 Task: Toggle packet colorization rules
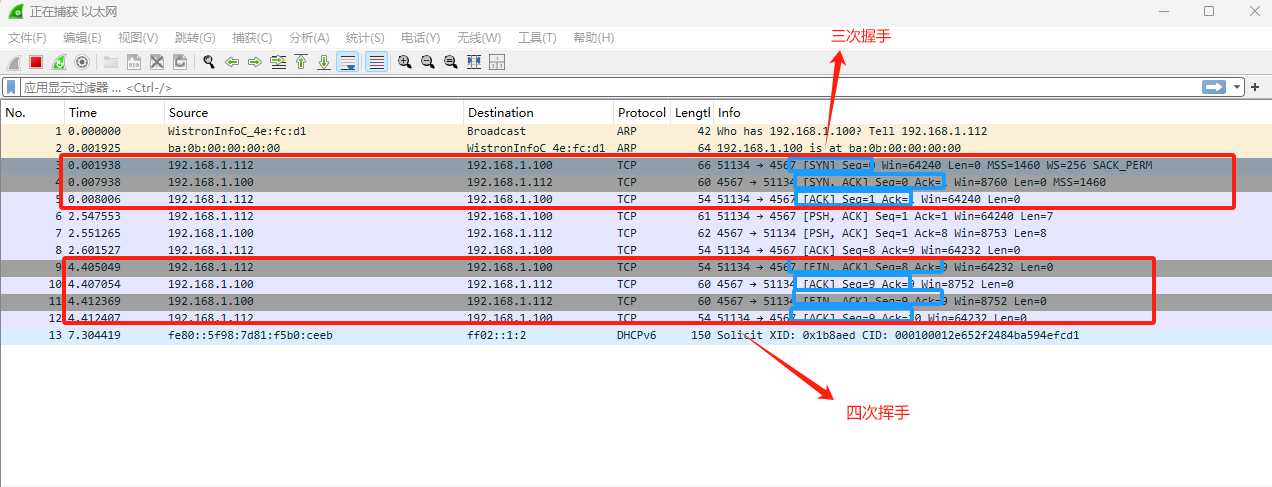click(376, 62)
